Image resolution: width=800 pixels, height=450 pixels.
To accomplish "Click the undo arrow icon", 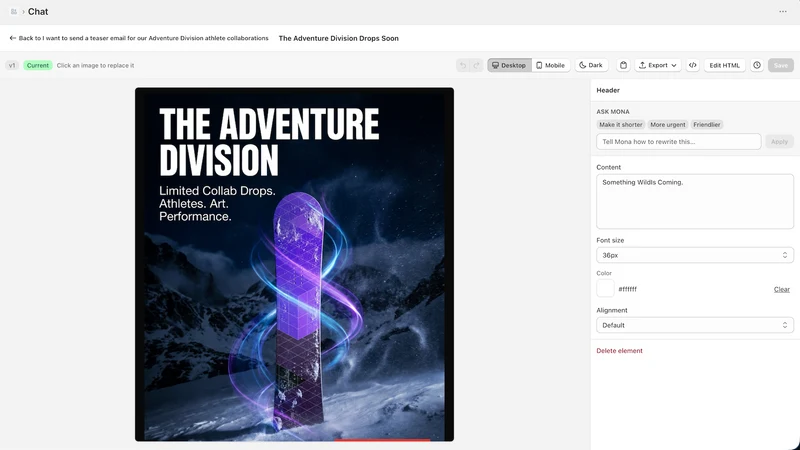I will 463,65.
